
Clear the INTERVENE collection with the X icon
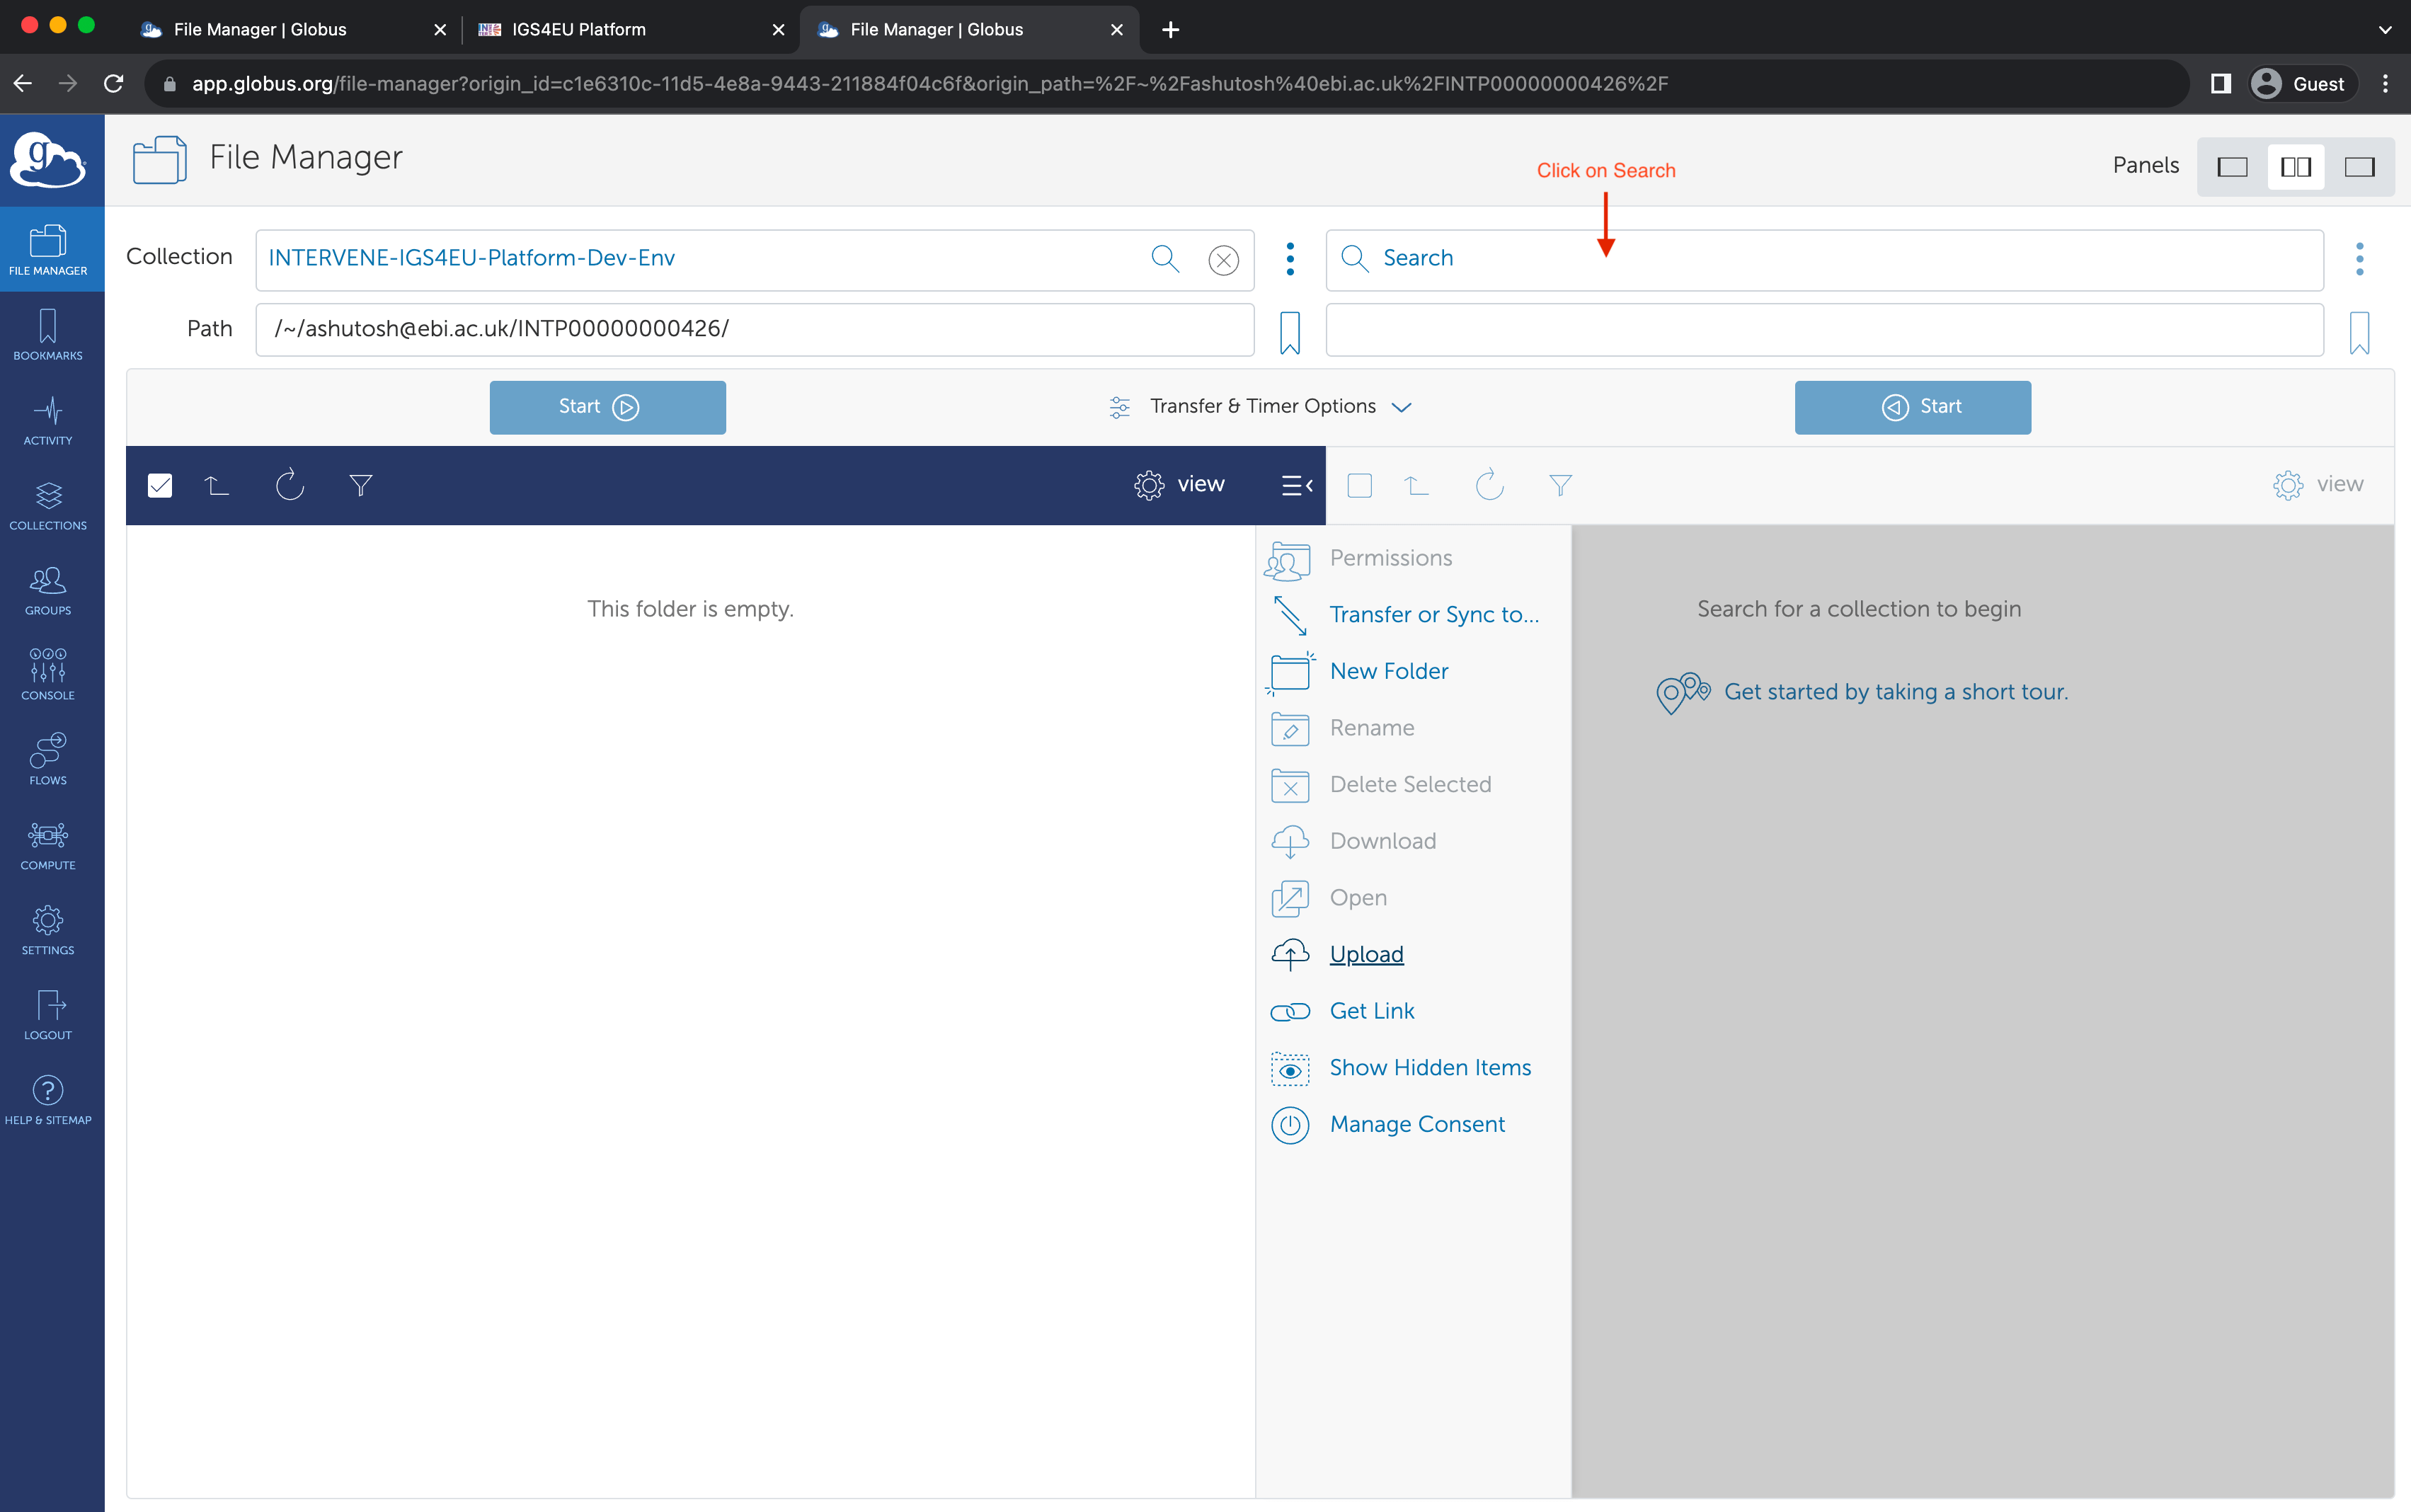[1223, 260]
